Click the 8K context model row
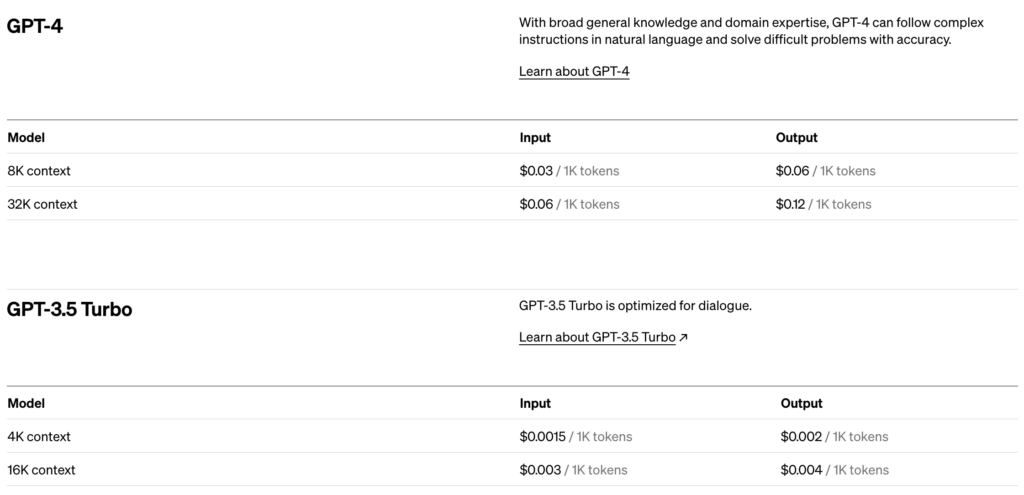Image resolution: width=1024 pixels, height=495 pixels. tap(512, 170)
